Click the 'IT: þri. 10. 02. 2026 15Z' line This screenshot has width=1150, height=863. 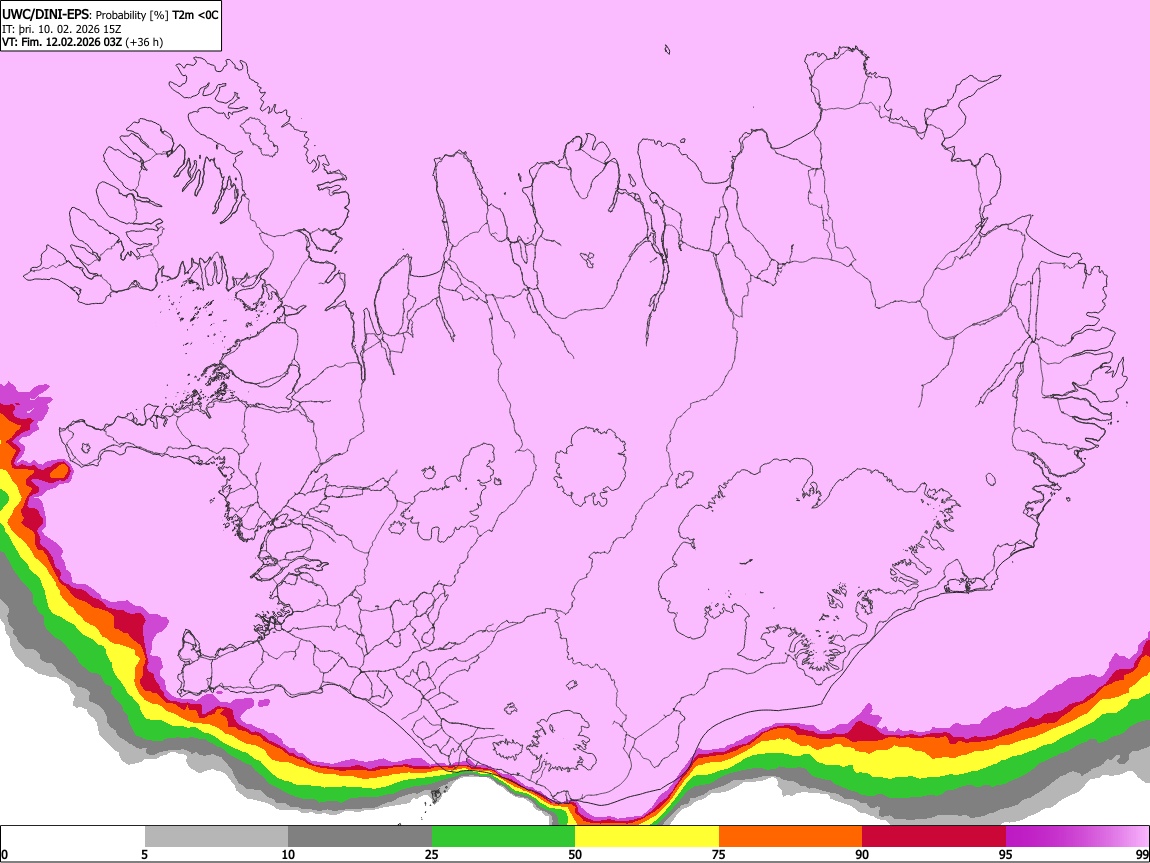62,29
